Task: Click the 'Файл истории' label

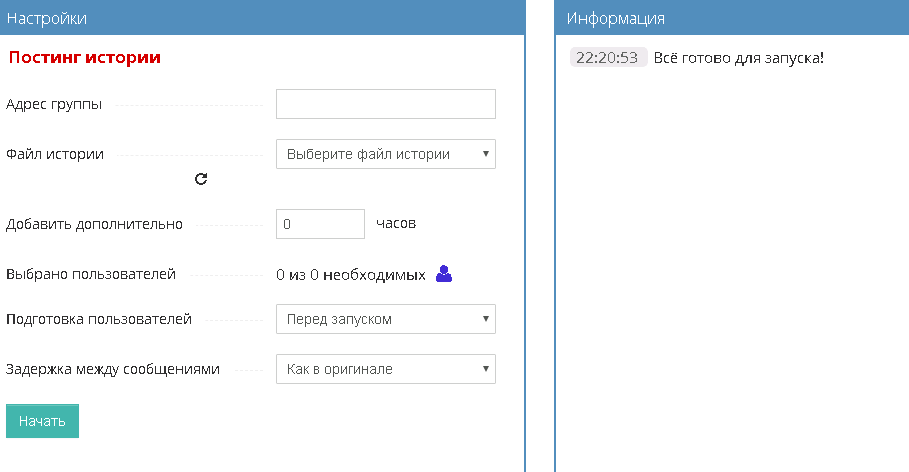Action: click(55, 154)
